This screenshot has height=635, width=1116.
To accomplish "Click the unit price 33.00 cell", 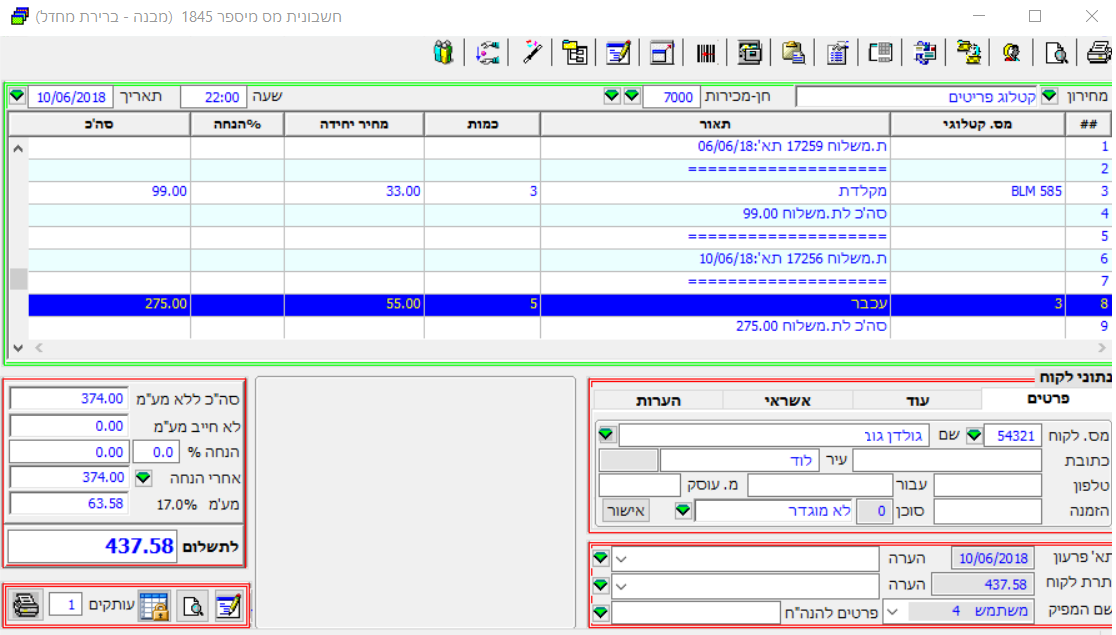I will (354, 191).
